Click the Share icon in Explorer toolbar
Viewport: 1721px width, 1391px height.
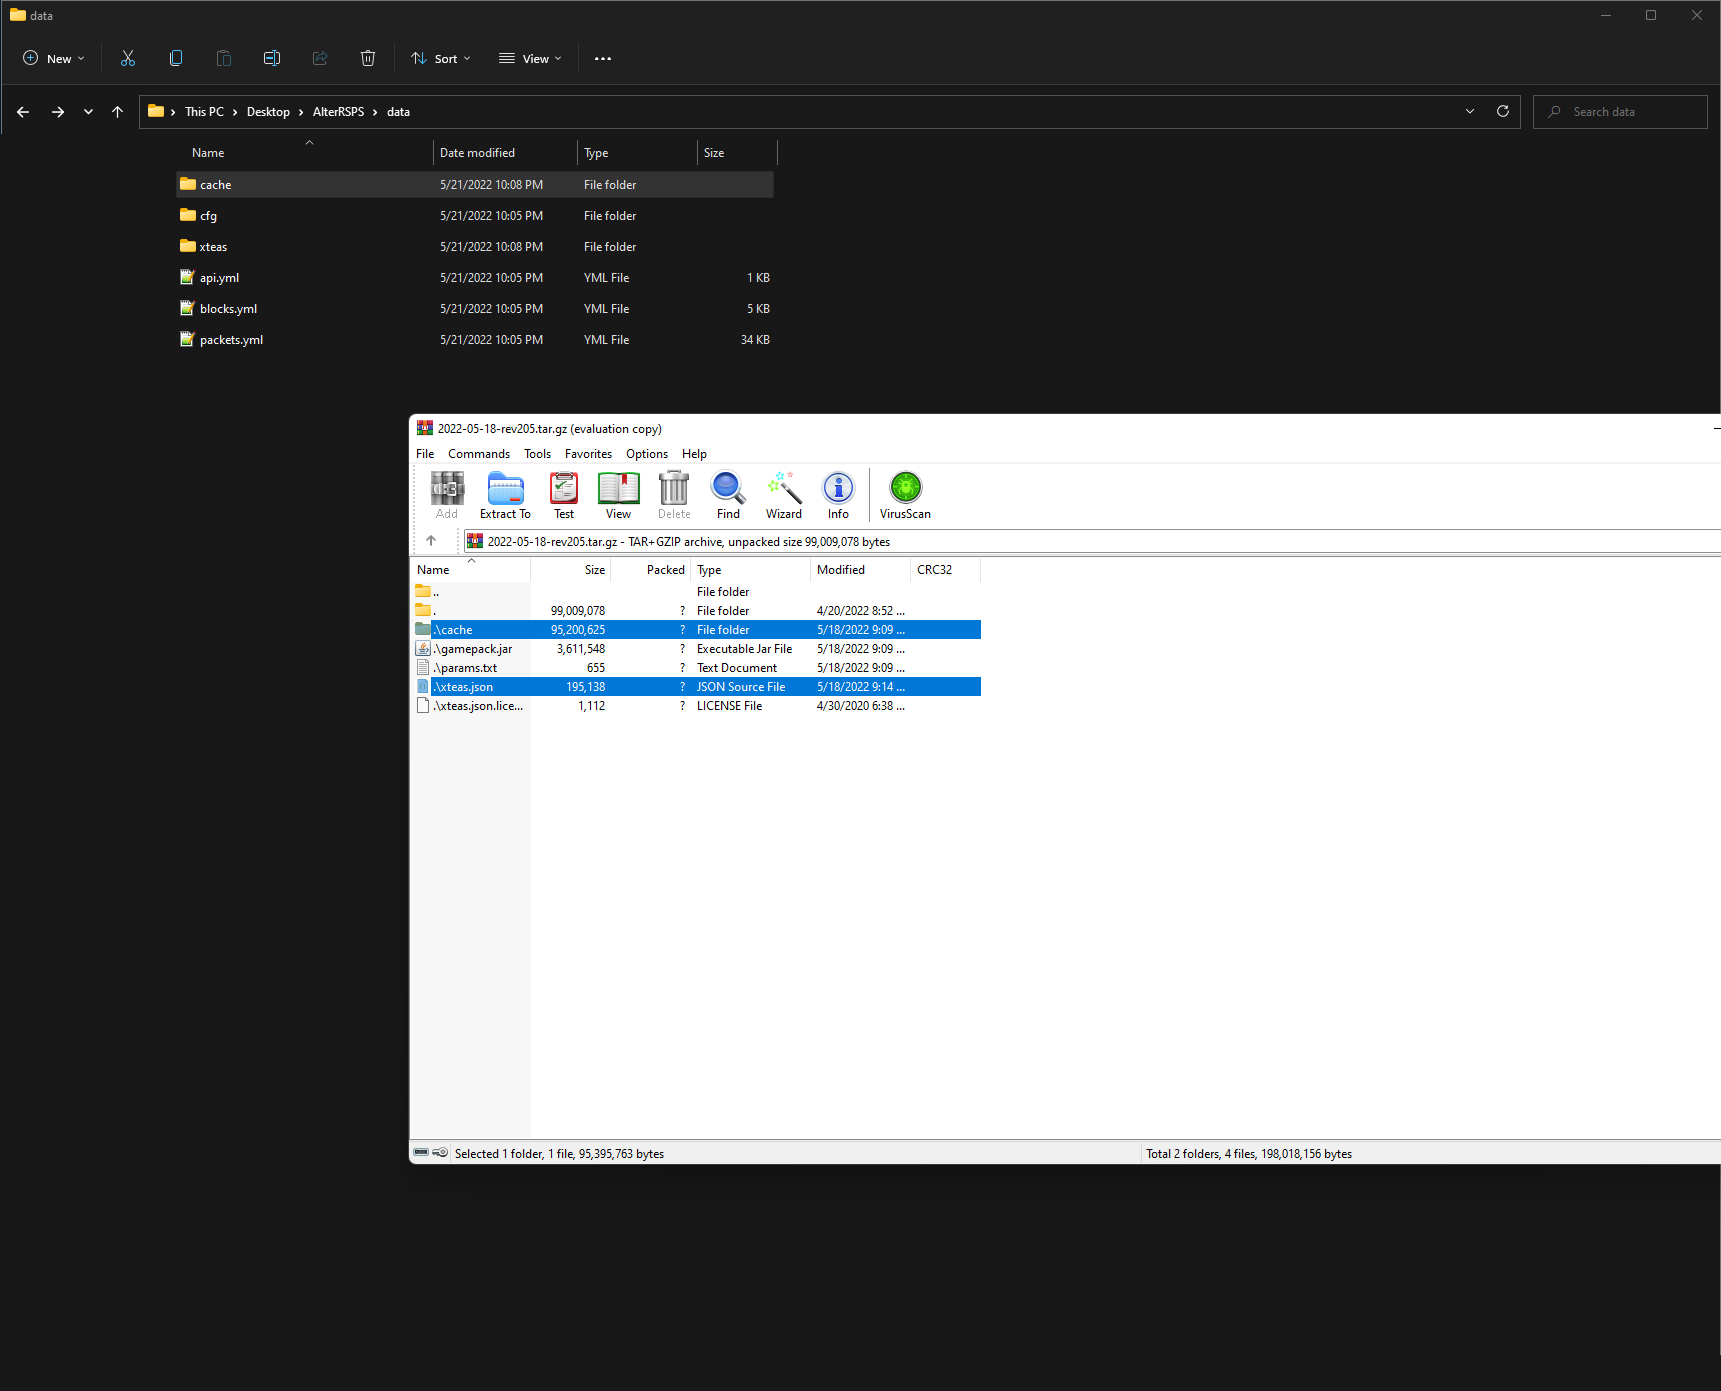[320, 58]
